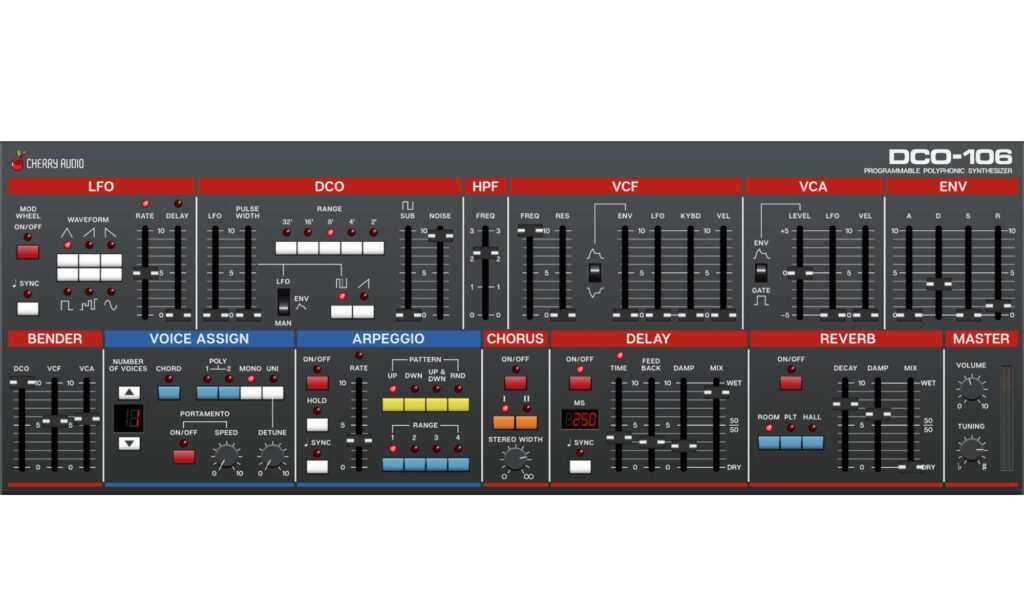Image resolution: width=1024 pixels, height=614 pixels.
Task: Click the Voice Assign DETUNE knob
Action: [x=272, y=456]
